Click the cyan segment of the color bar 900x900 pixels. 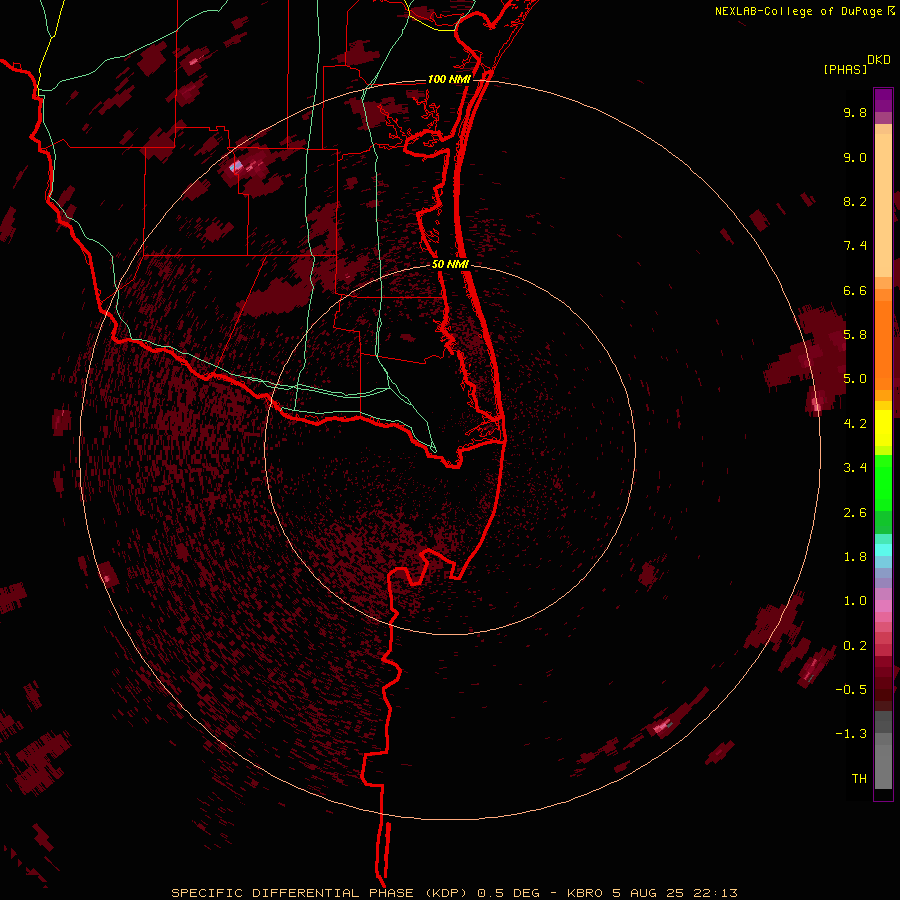click(x=883, y=550)
